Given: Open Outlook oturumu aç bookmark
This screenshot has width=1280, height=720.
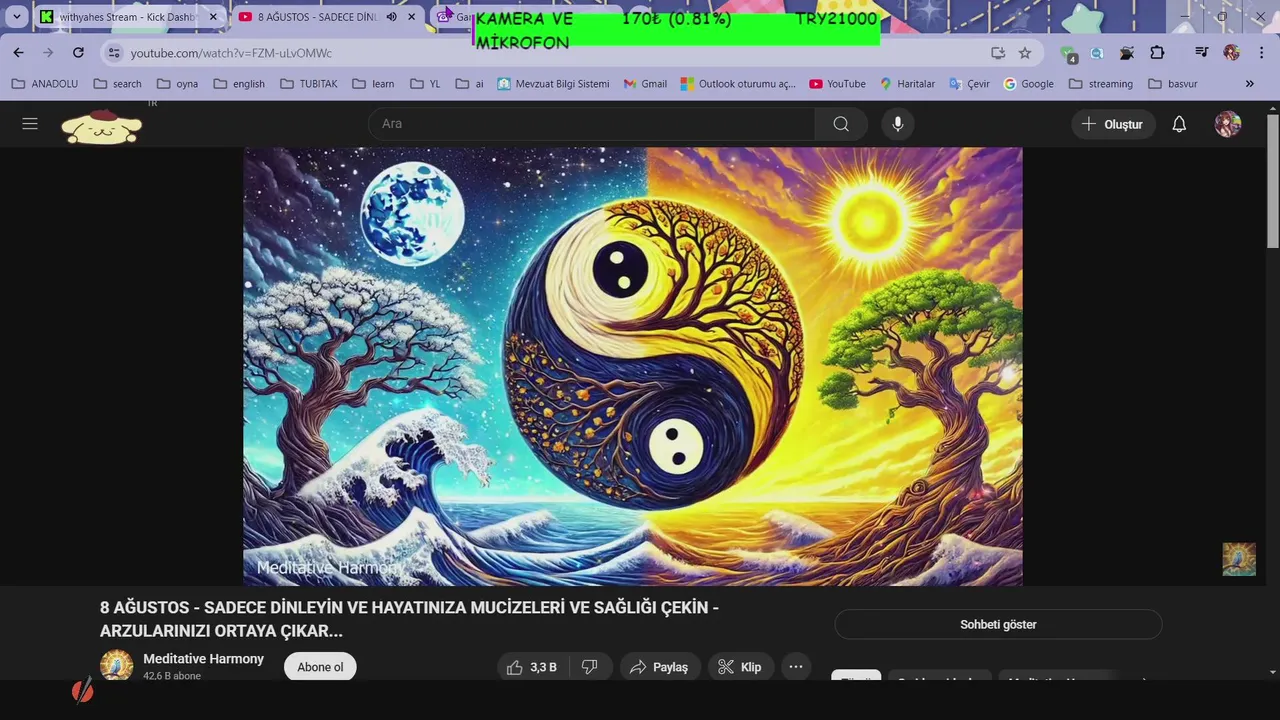Looking at the screenshot, I should pyautogui.click(x=738, y=84).
